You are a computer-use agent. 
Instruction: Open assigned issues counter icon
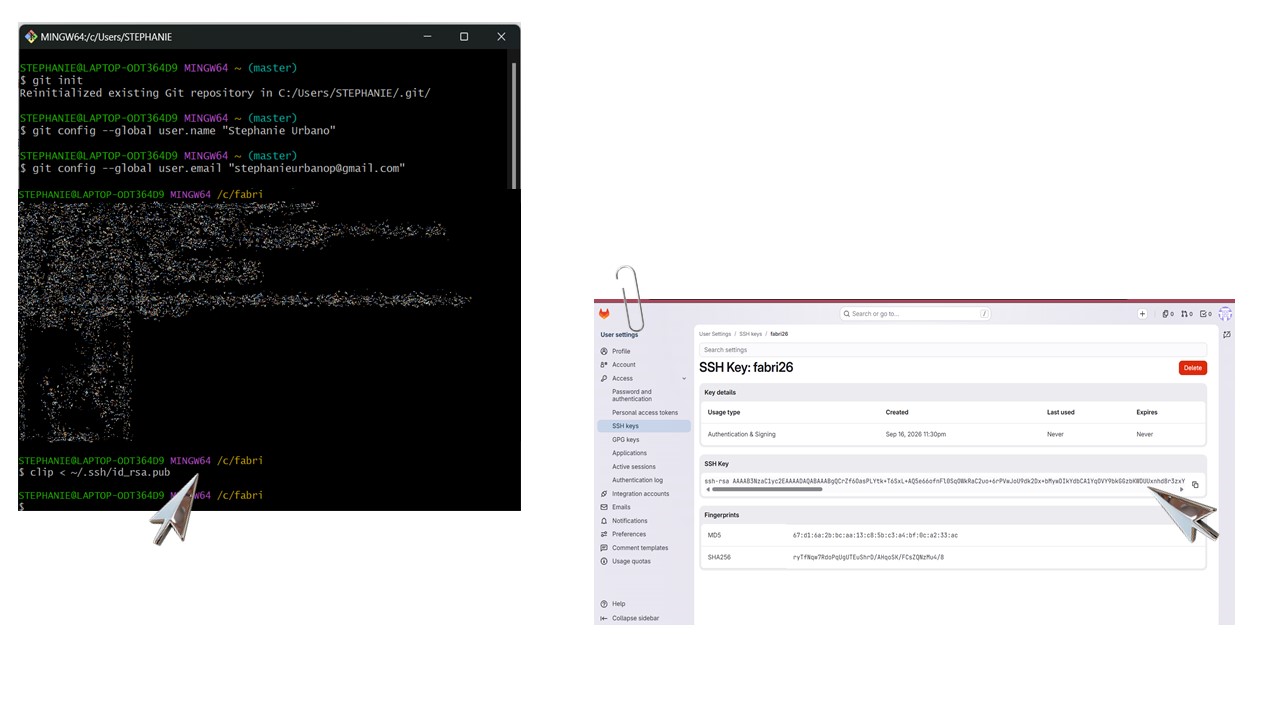pos(1167,314)
